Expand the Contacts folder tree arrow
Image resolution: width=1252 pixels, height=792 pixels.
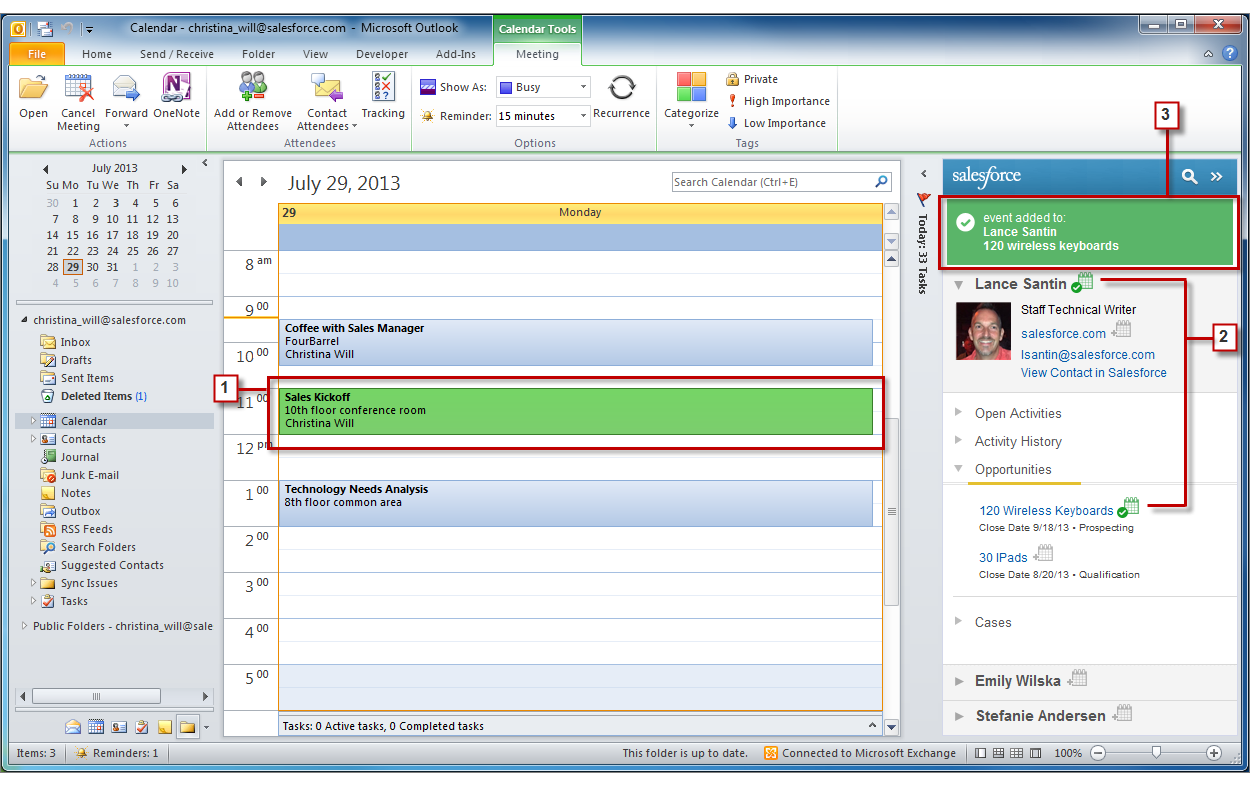(33, 439)
